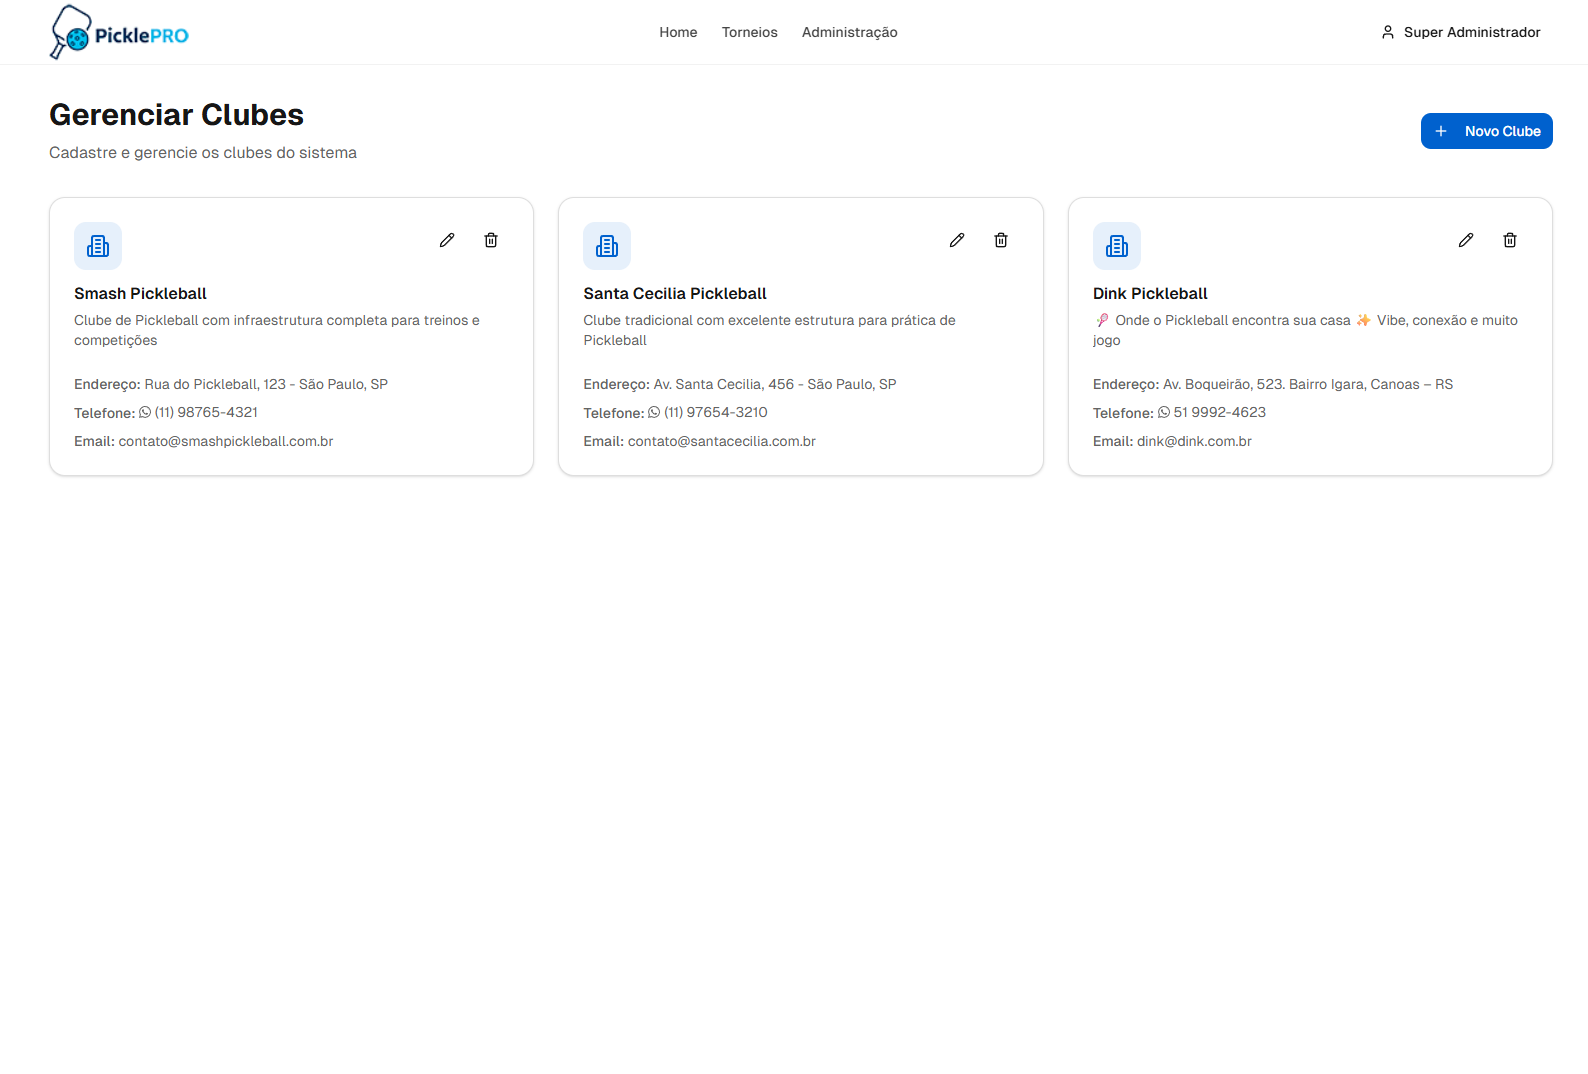Image resolution: width=1588 pixels, height=1074 pixels.
Task: Delete the Dink Pickleball club
Action: 1510,240
